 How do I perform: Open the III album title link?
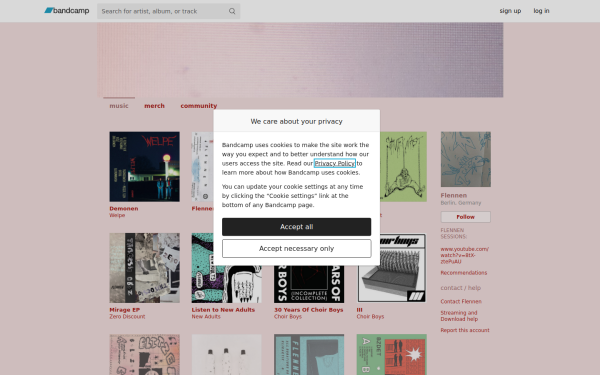(x=359, y=310)
